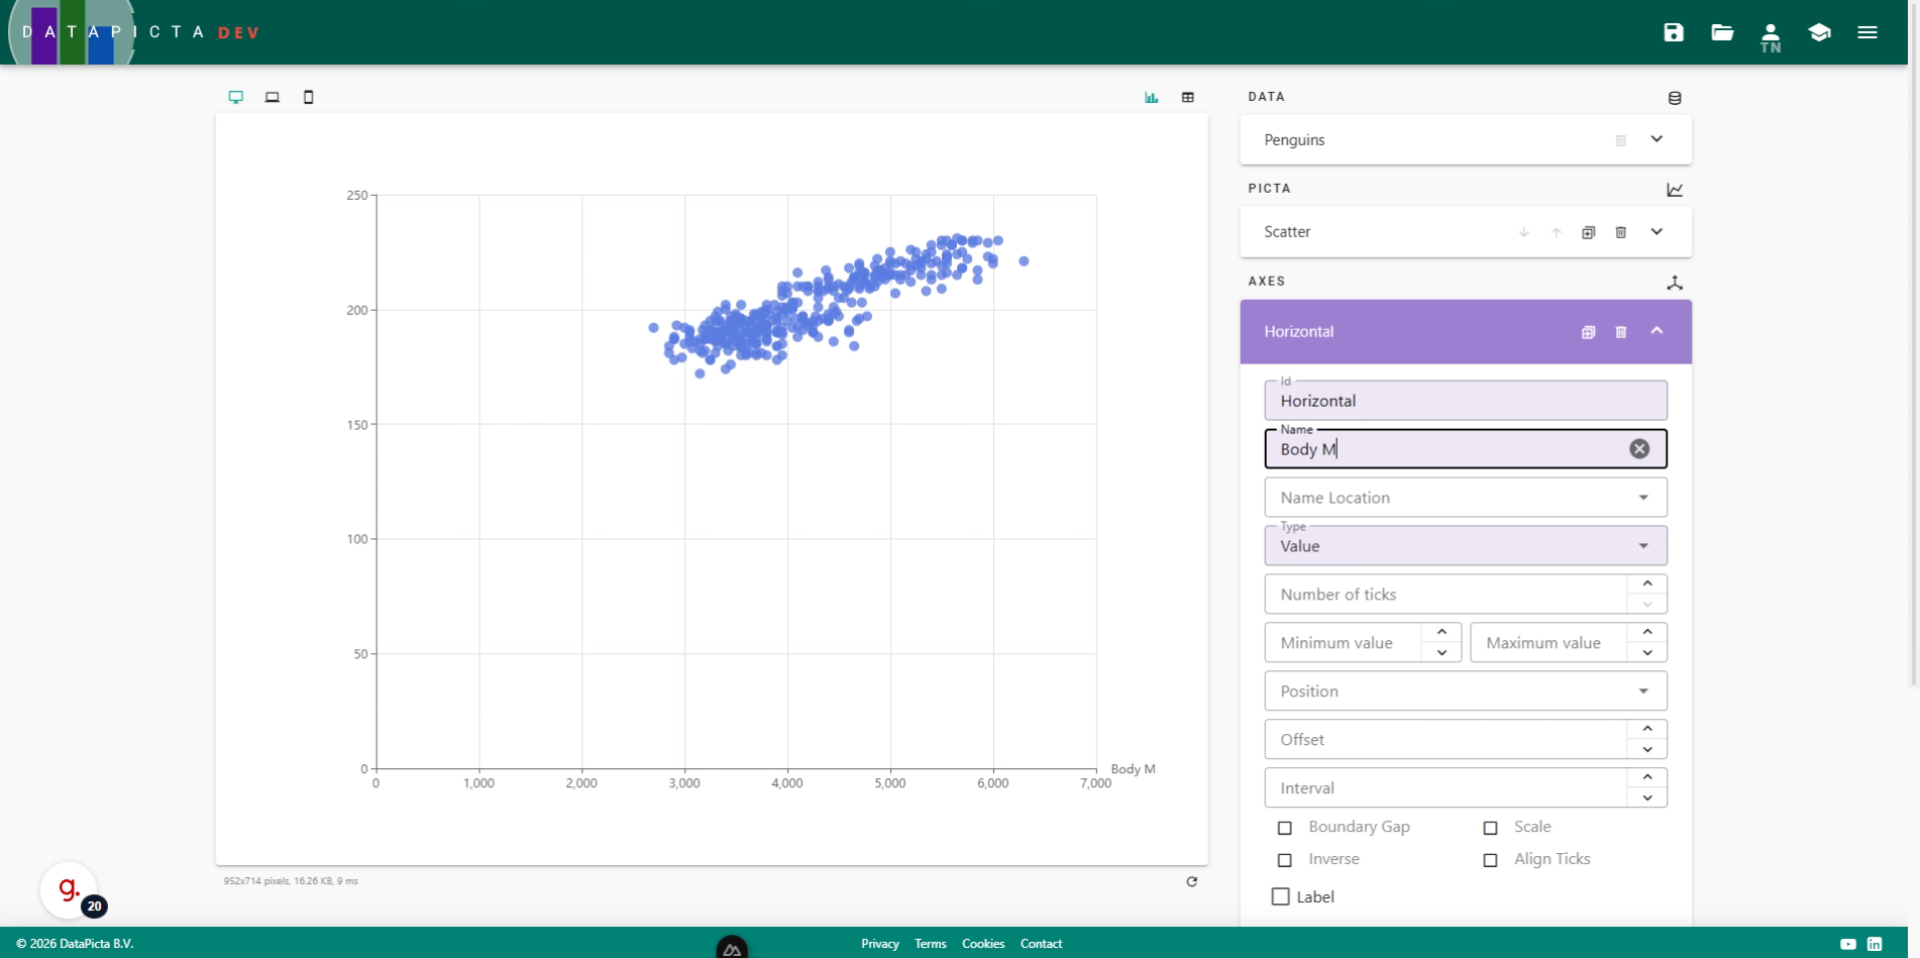This screenshot has height=958, width=1920.
Task: Open the Privacy link in footer
Action: pyautogui.click(x=879, y=943)
